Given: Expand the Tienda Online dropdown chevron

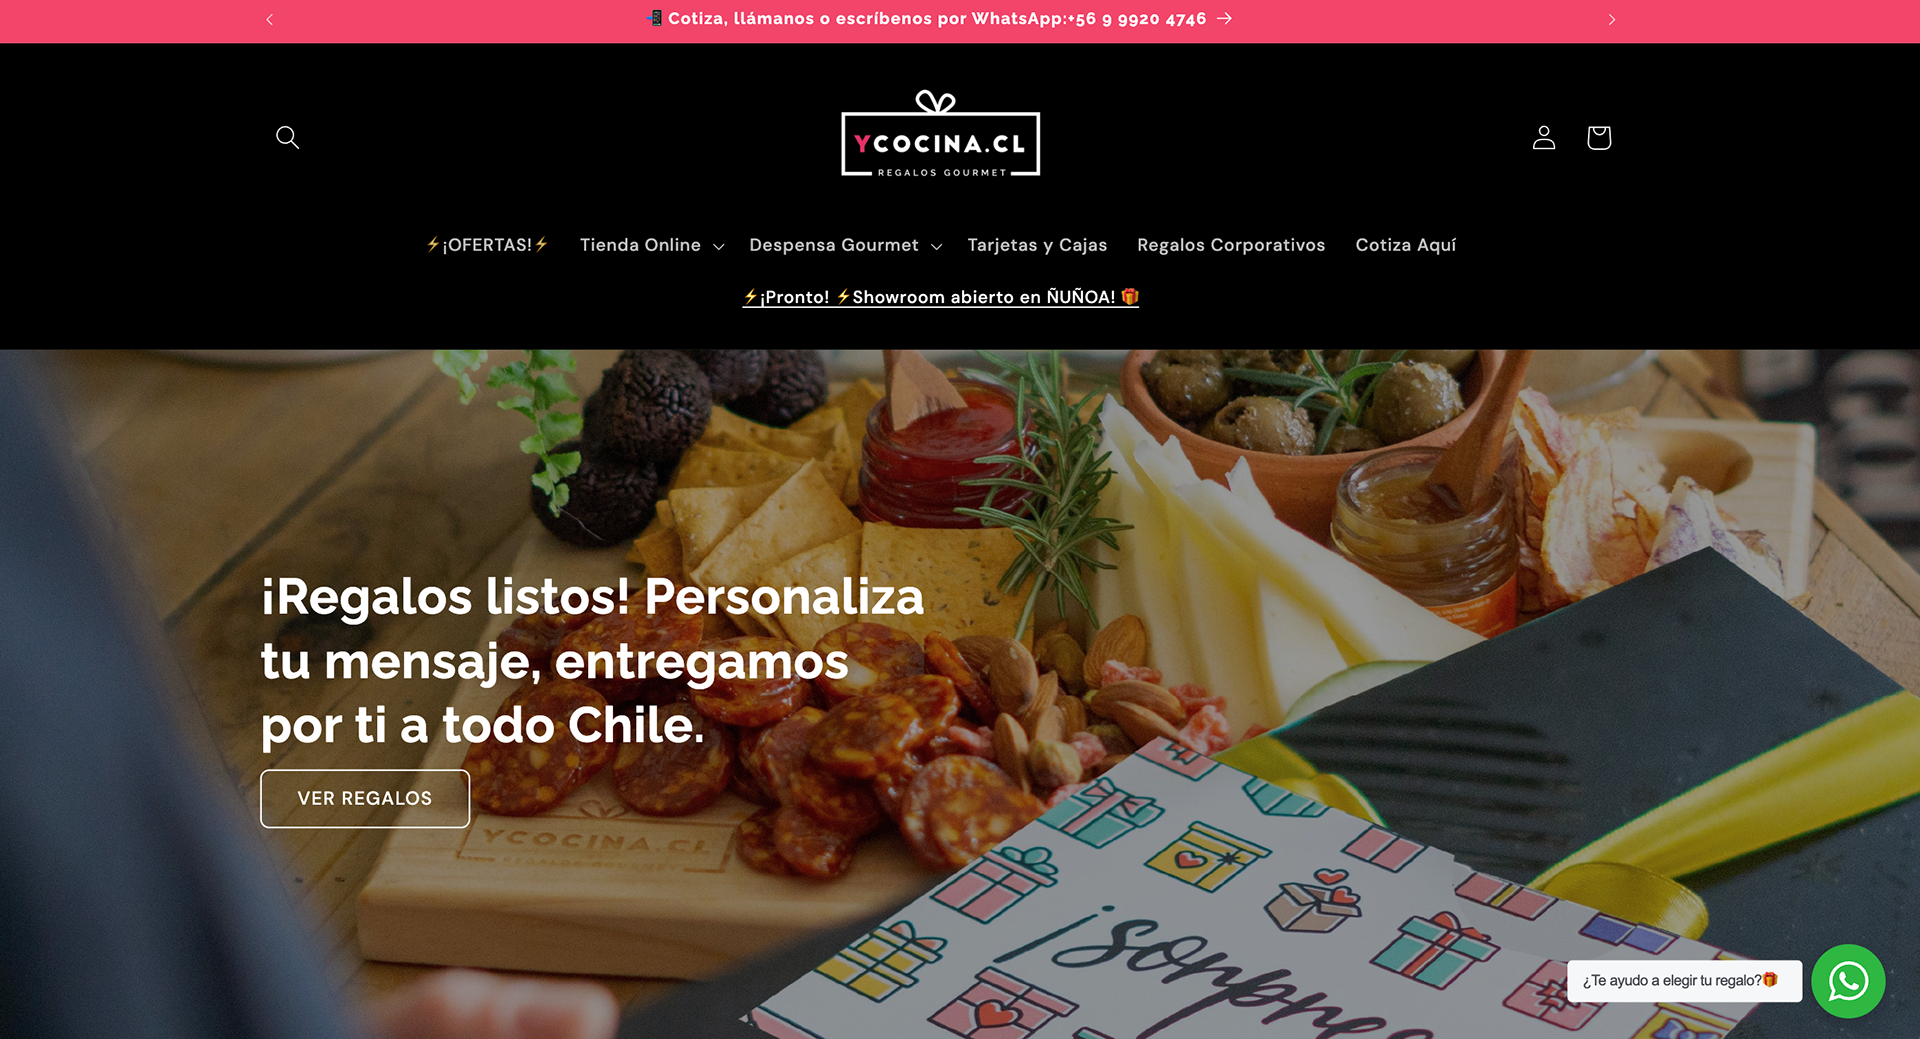Looking at the screenshot, I should 718,246.
